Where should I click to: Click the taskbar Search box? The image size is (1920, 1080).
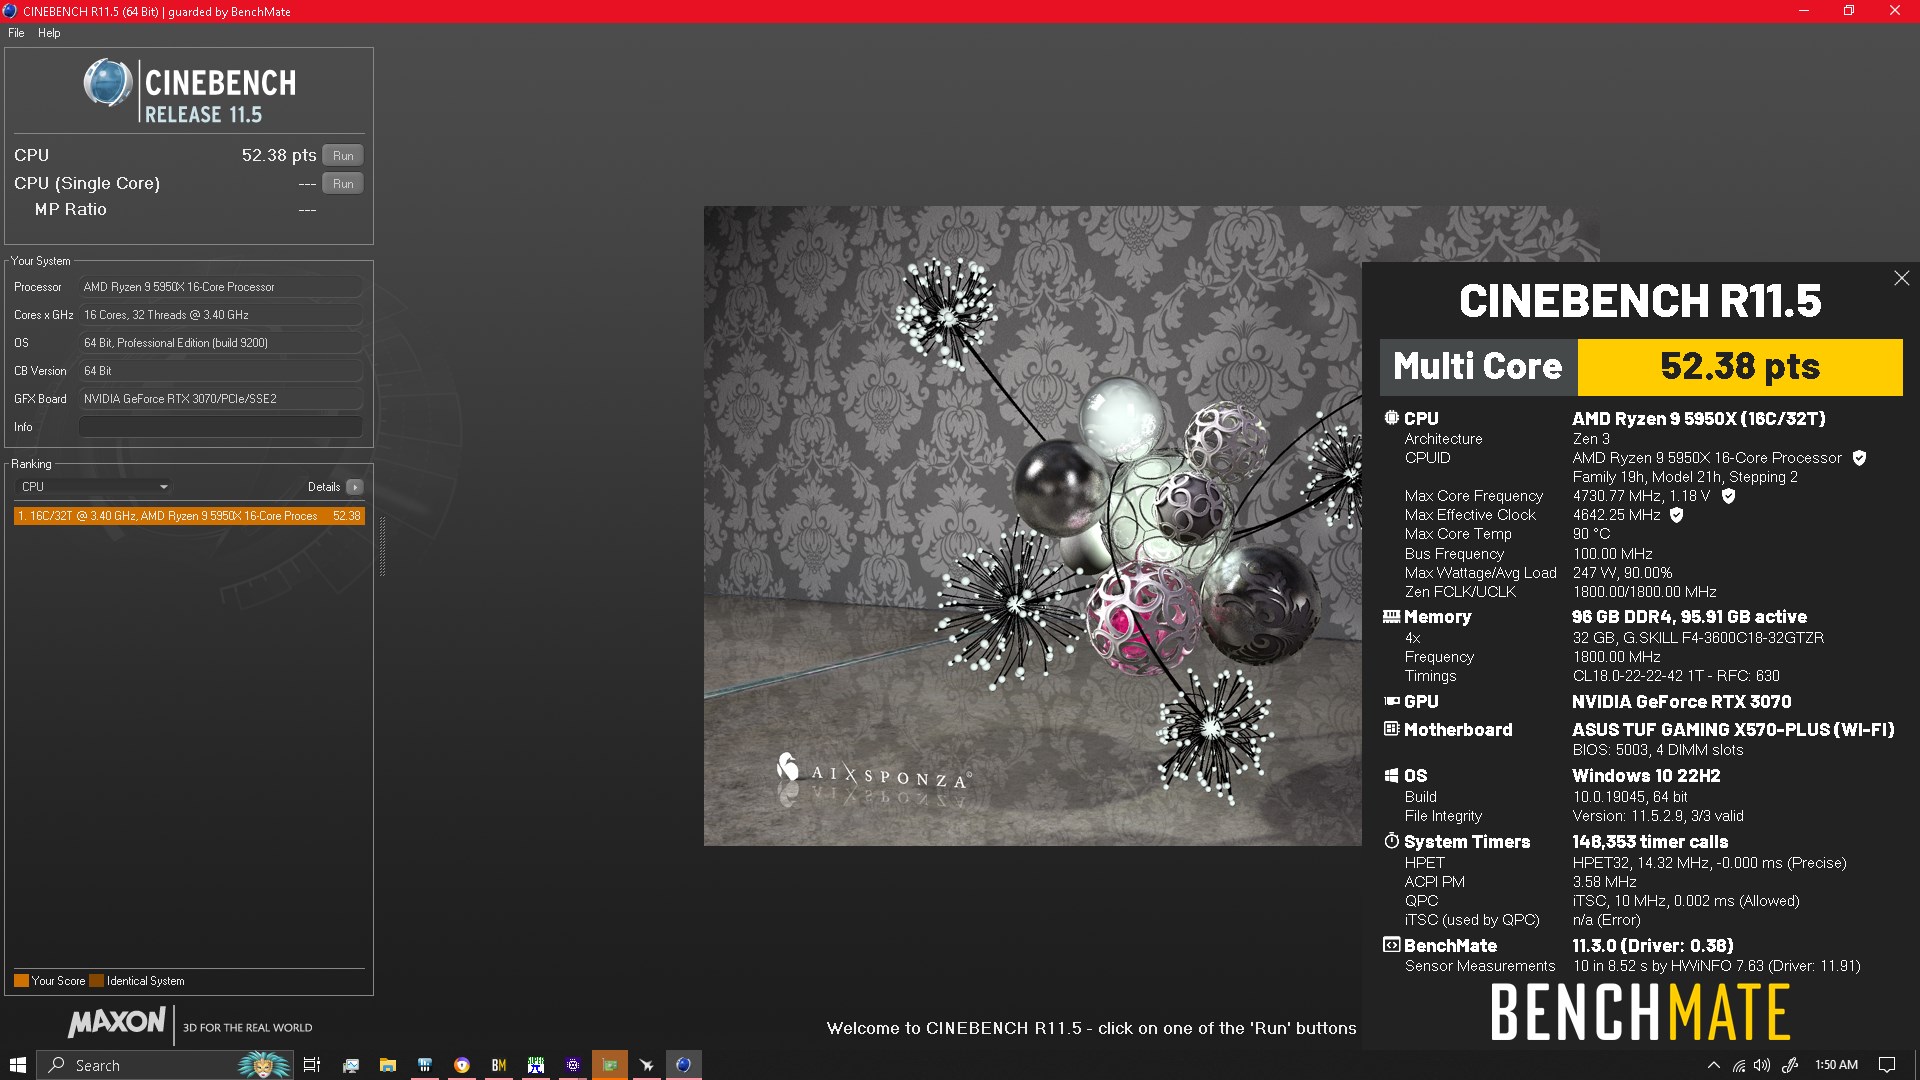click(165, 1065)
